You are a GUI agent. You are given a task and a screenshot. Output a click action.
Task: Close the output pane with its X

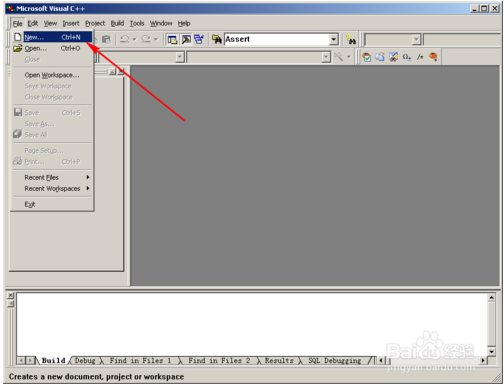tap(11, 295)
